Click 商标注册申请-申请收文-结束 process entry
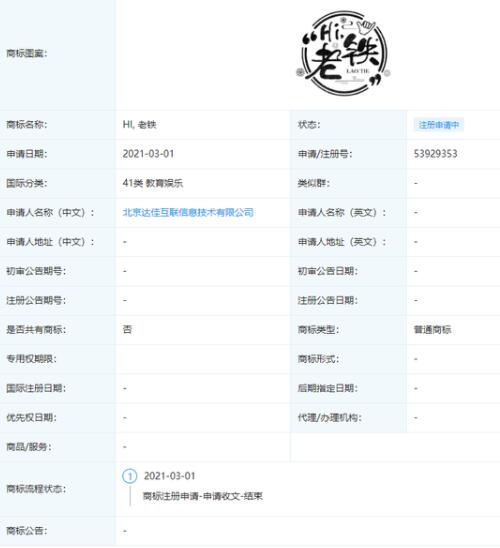 (203, 496)
